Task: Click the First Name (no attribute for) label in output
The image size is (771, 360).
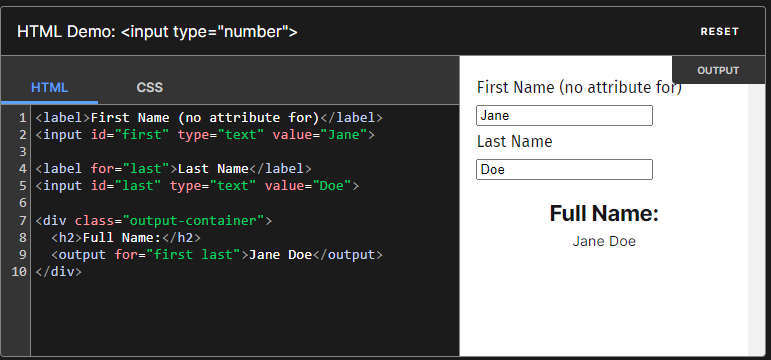Action: point(579,88)
